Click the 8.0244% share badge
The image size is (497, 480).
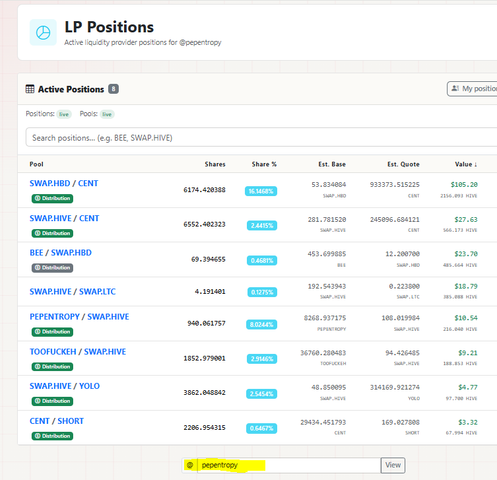(262, 324)
